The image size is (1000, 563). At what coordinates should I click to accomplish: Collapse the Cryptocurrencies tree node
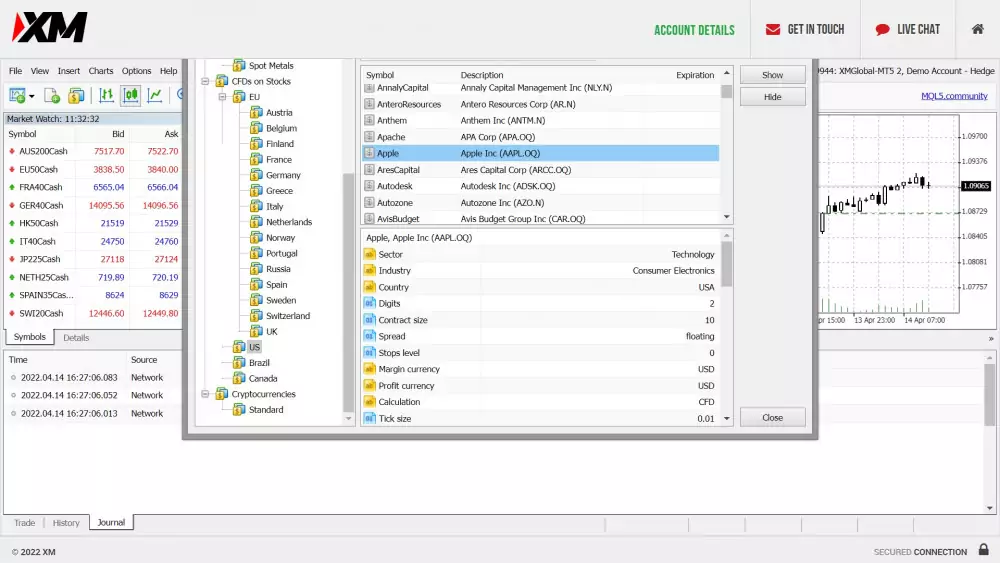(205, 394)
